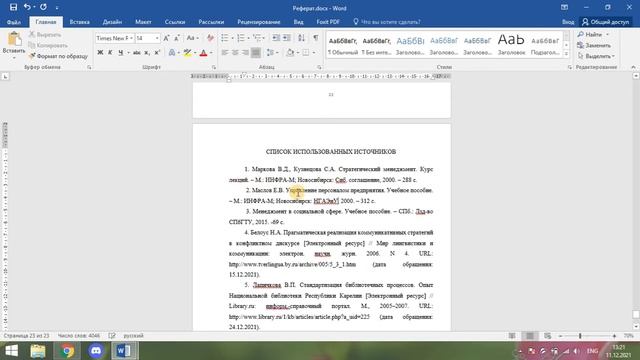640x360 pixels.
Task: Toggle subscript x₂ formatting
Action: point(147,52)
